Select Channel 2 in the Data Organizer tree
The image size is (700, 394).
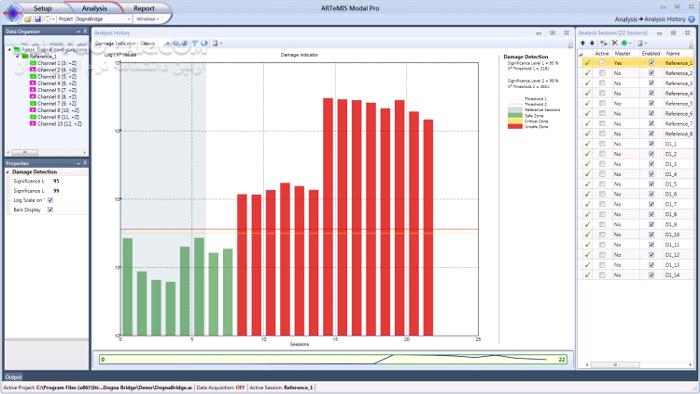(x=56, y=70)
